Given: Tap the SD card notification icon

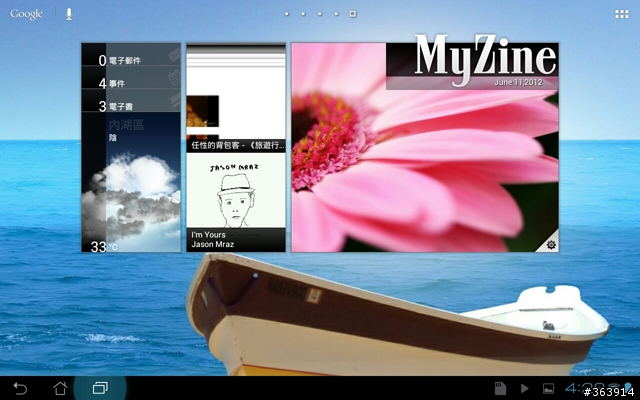Looking at the screenshot, I should [x=500, y=388].
